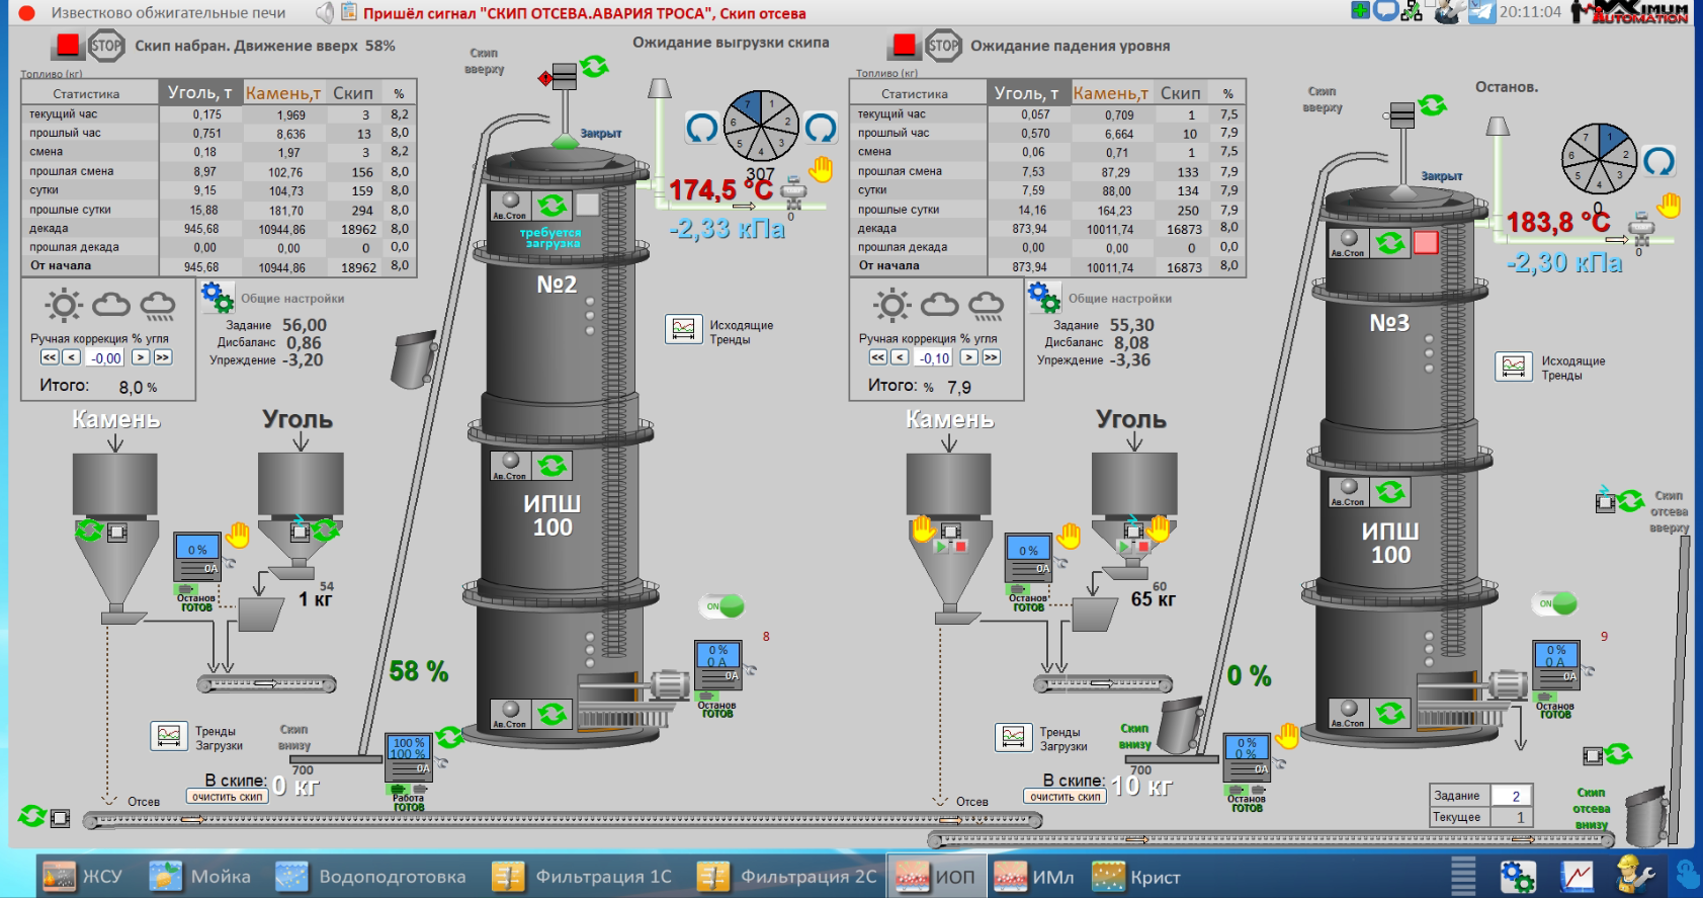Switch to the Мойка tab
The width and height of the screenshot is (1703, 898).
click(200, 877)
